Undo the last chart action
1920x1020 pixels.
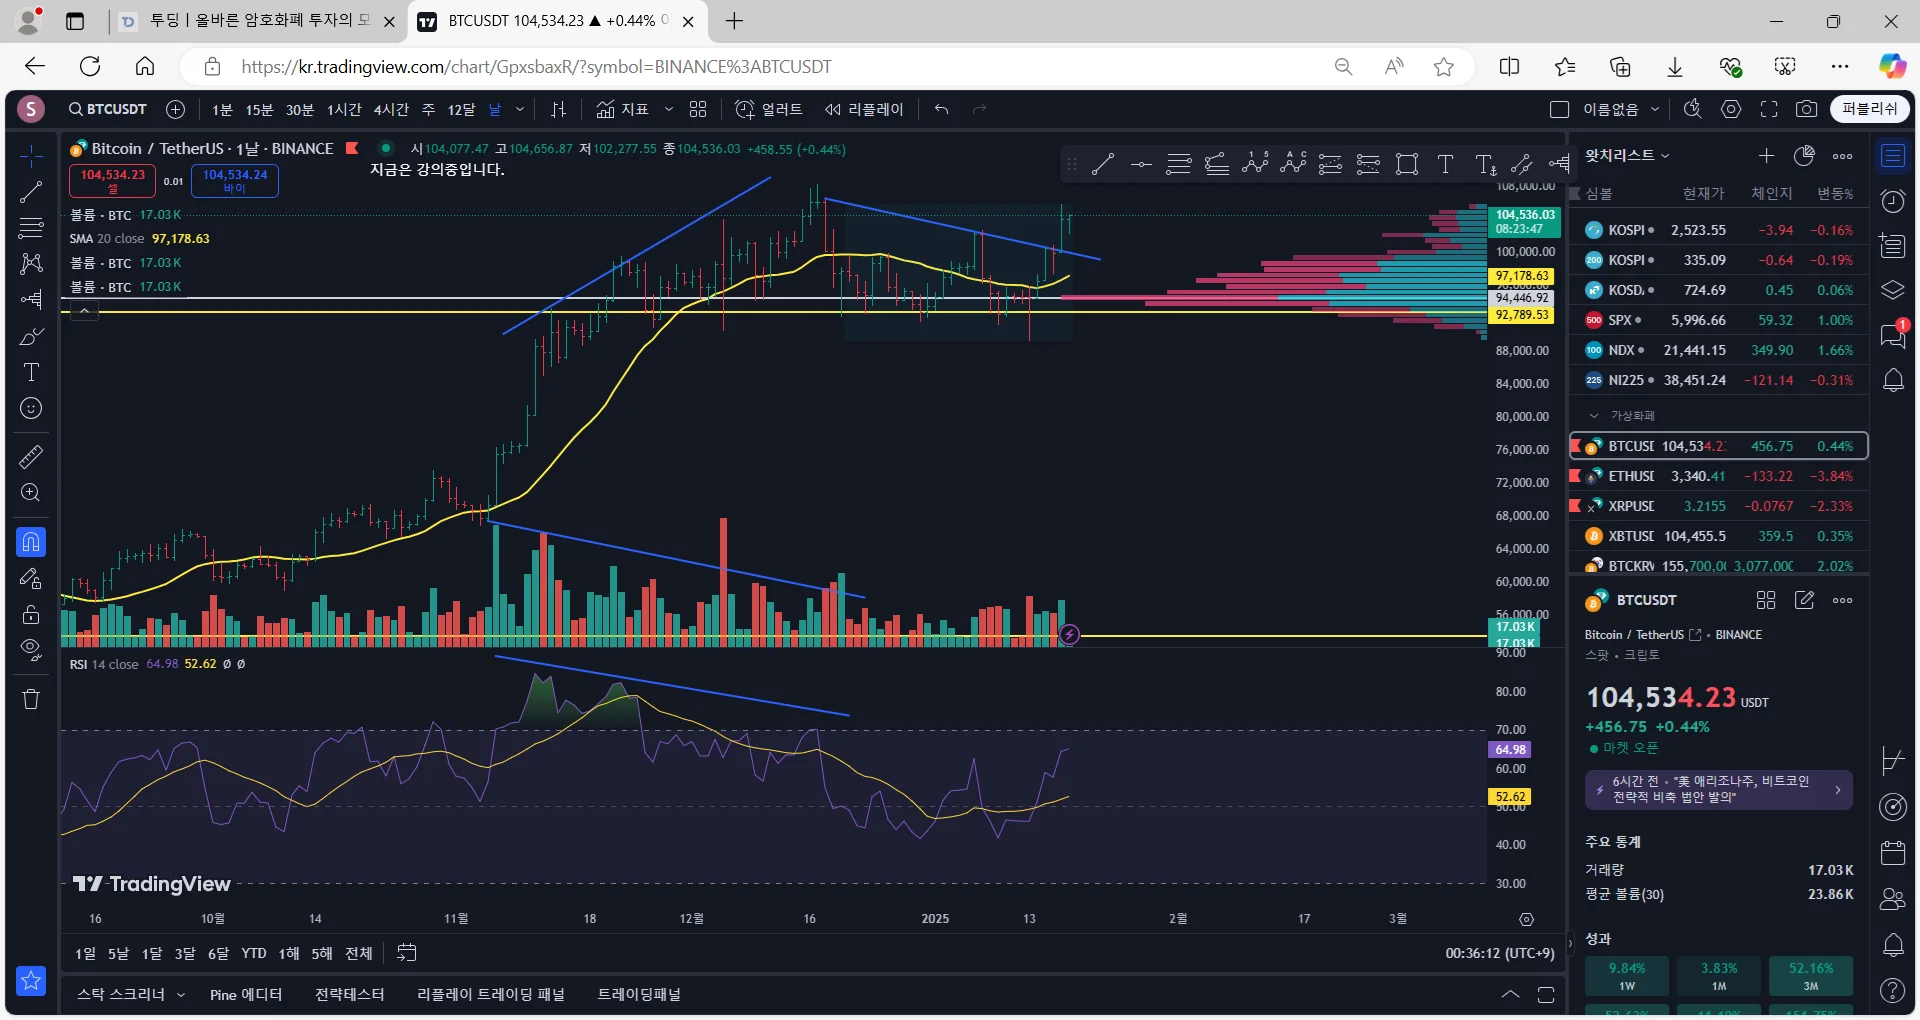(x=941, y=109)
